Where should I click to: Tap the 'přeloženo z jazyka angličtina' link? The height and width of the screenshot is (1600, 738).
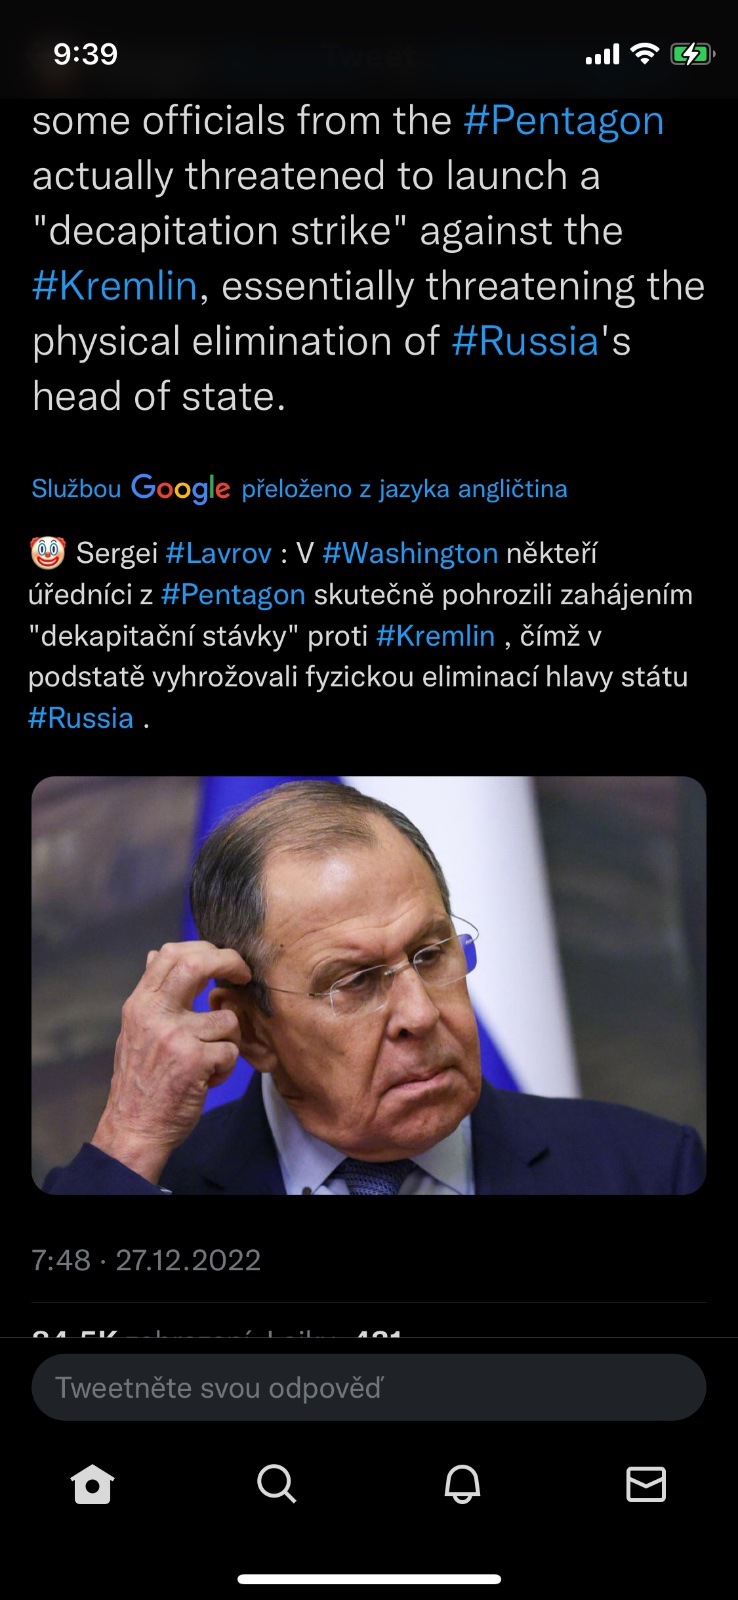point(404,489)
